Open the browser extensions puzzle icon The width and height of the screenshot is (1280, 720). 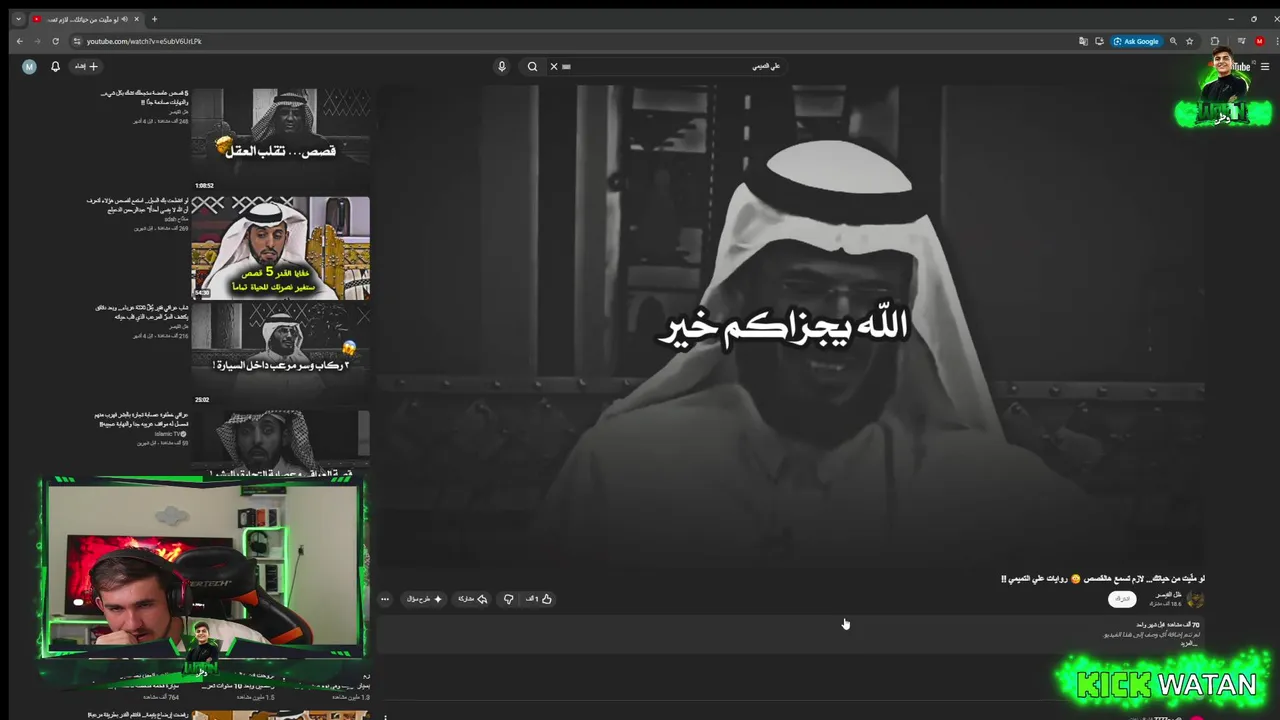[1215, 41]
